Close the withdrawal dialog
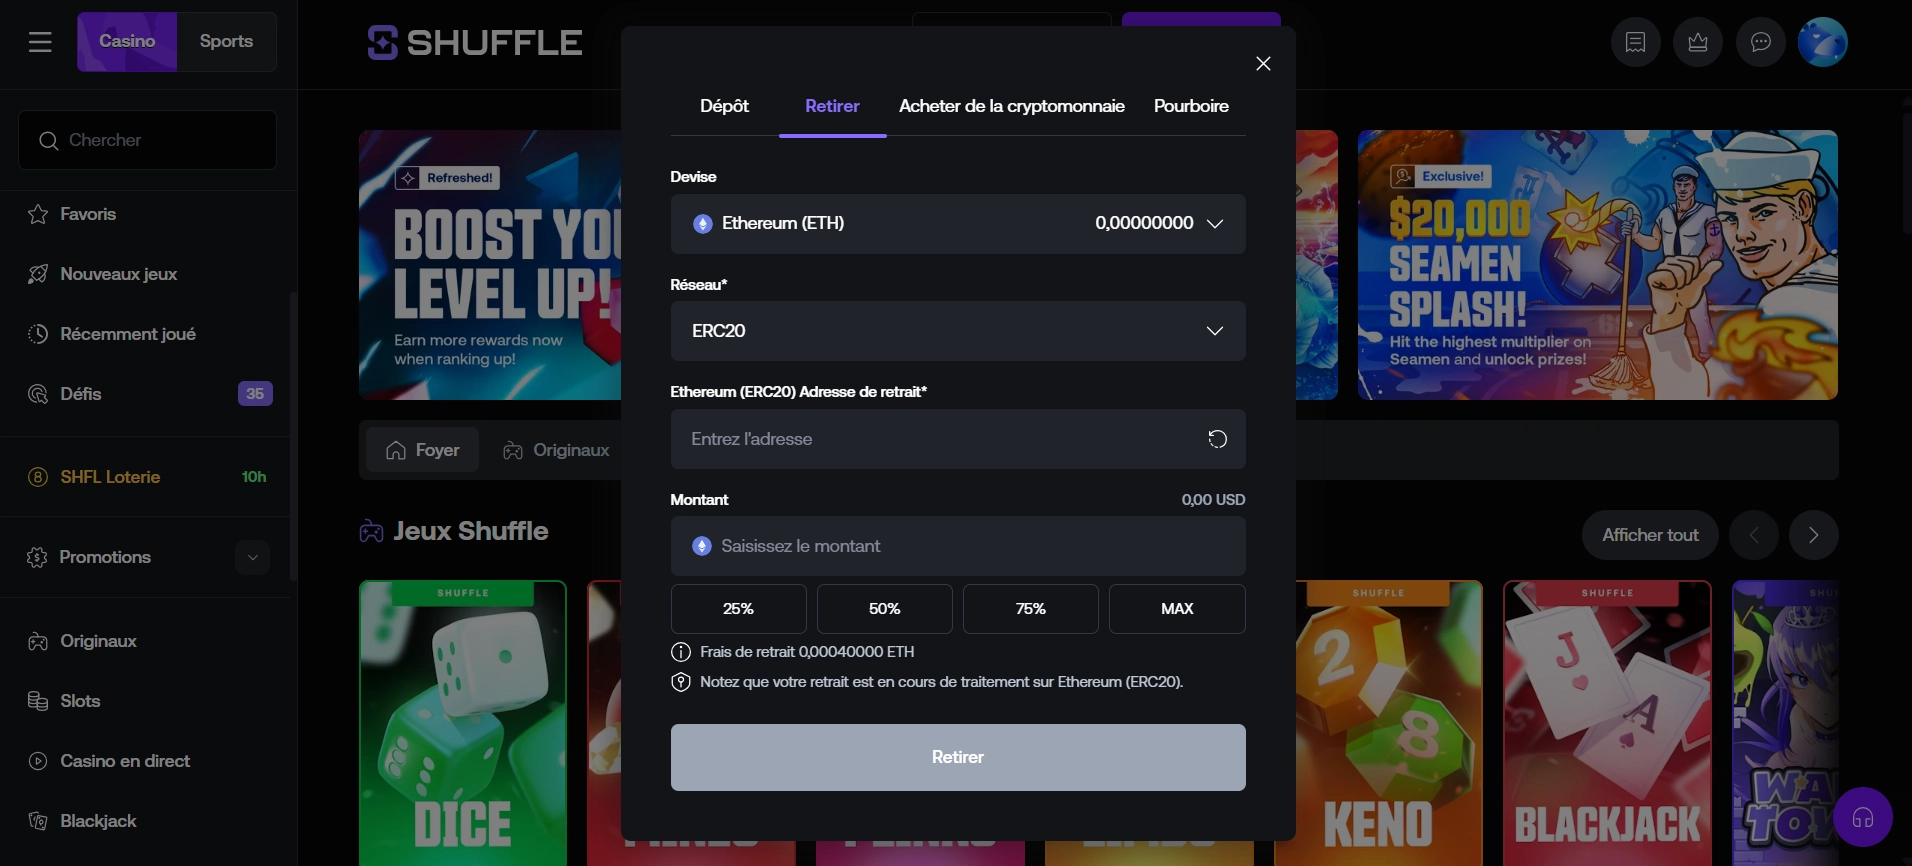This screenshot has height=866, width=1912. [x=1263, y=64]
